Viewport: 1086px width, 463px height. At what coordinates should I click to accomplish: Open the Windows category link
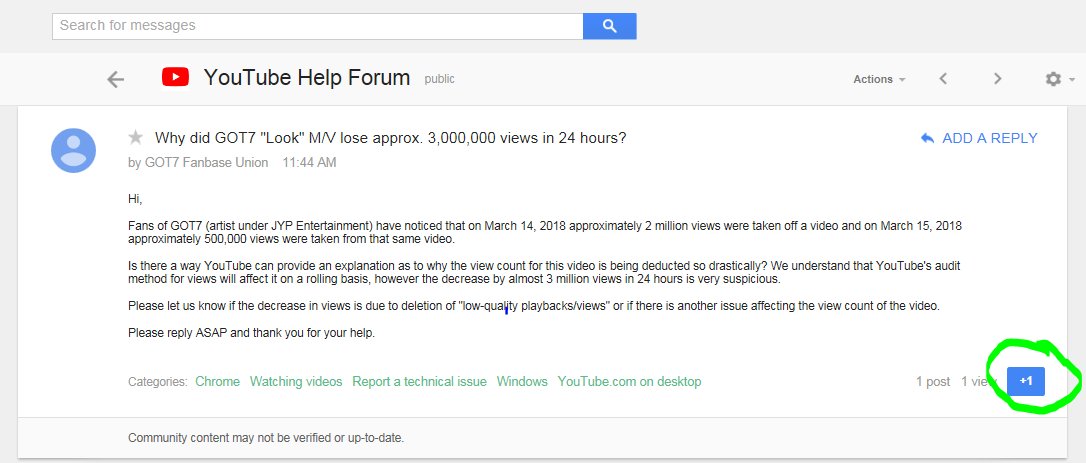[522, 382]
